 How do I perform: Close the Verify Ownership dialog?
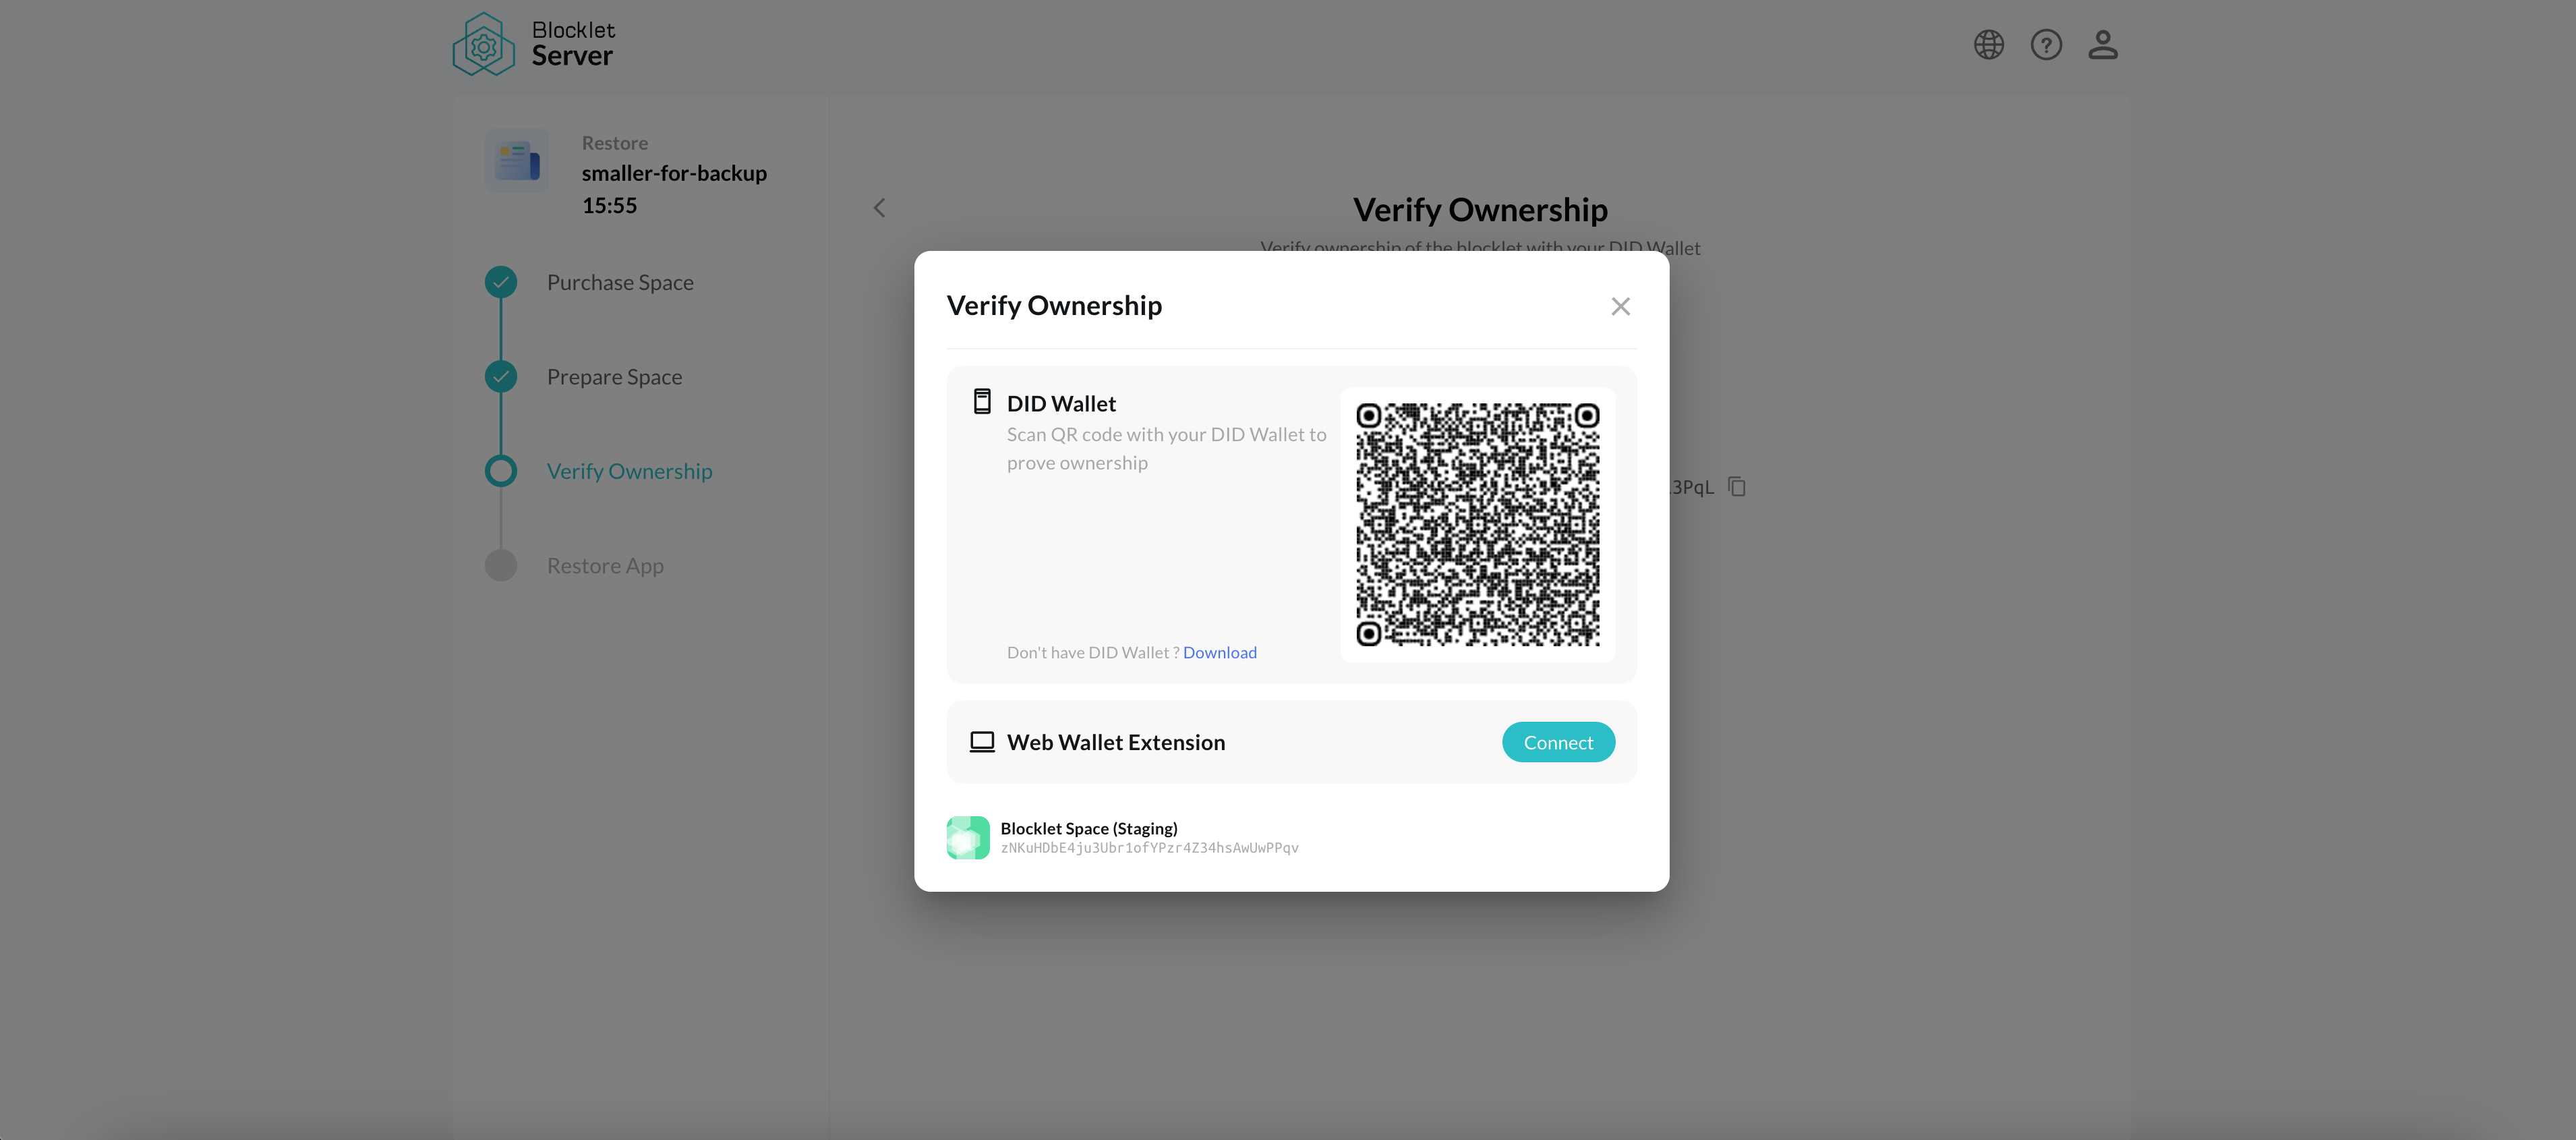click(x=1620, y=306)
